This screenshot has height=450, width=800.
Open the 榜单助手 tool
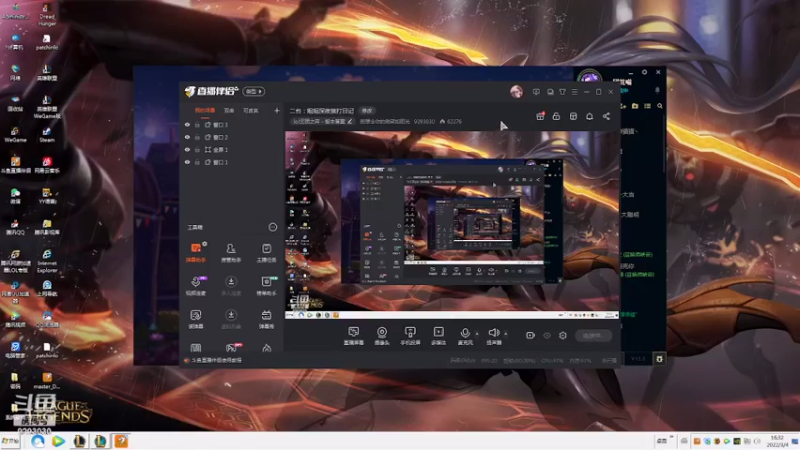[x=266, y=286]
